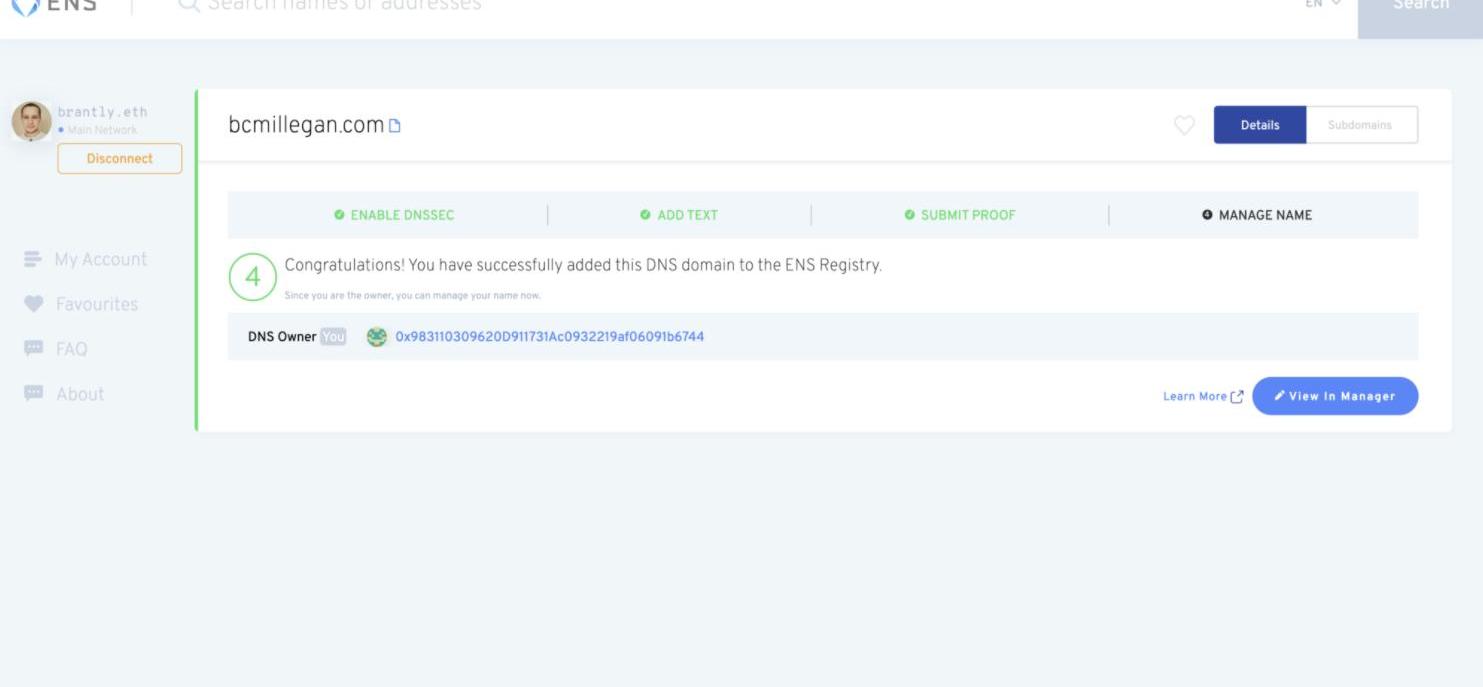Switch to the Subdomains tab
This screenshot has width=1483, height=687.
tap(1360, 125)
